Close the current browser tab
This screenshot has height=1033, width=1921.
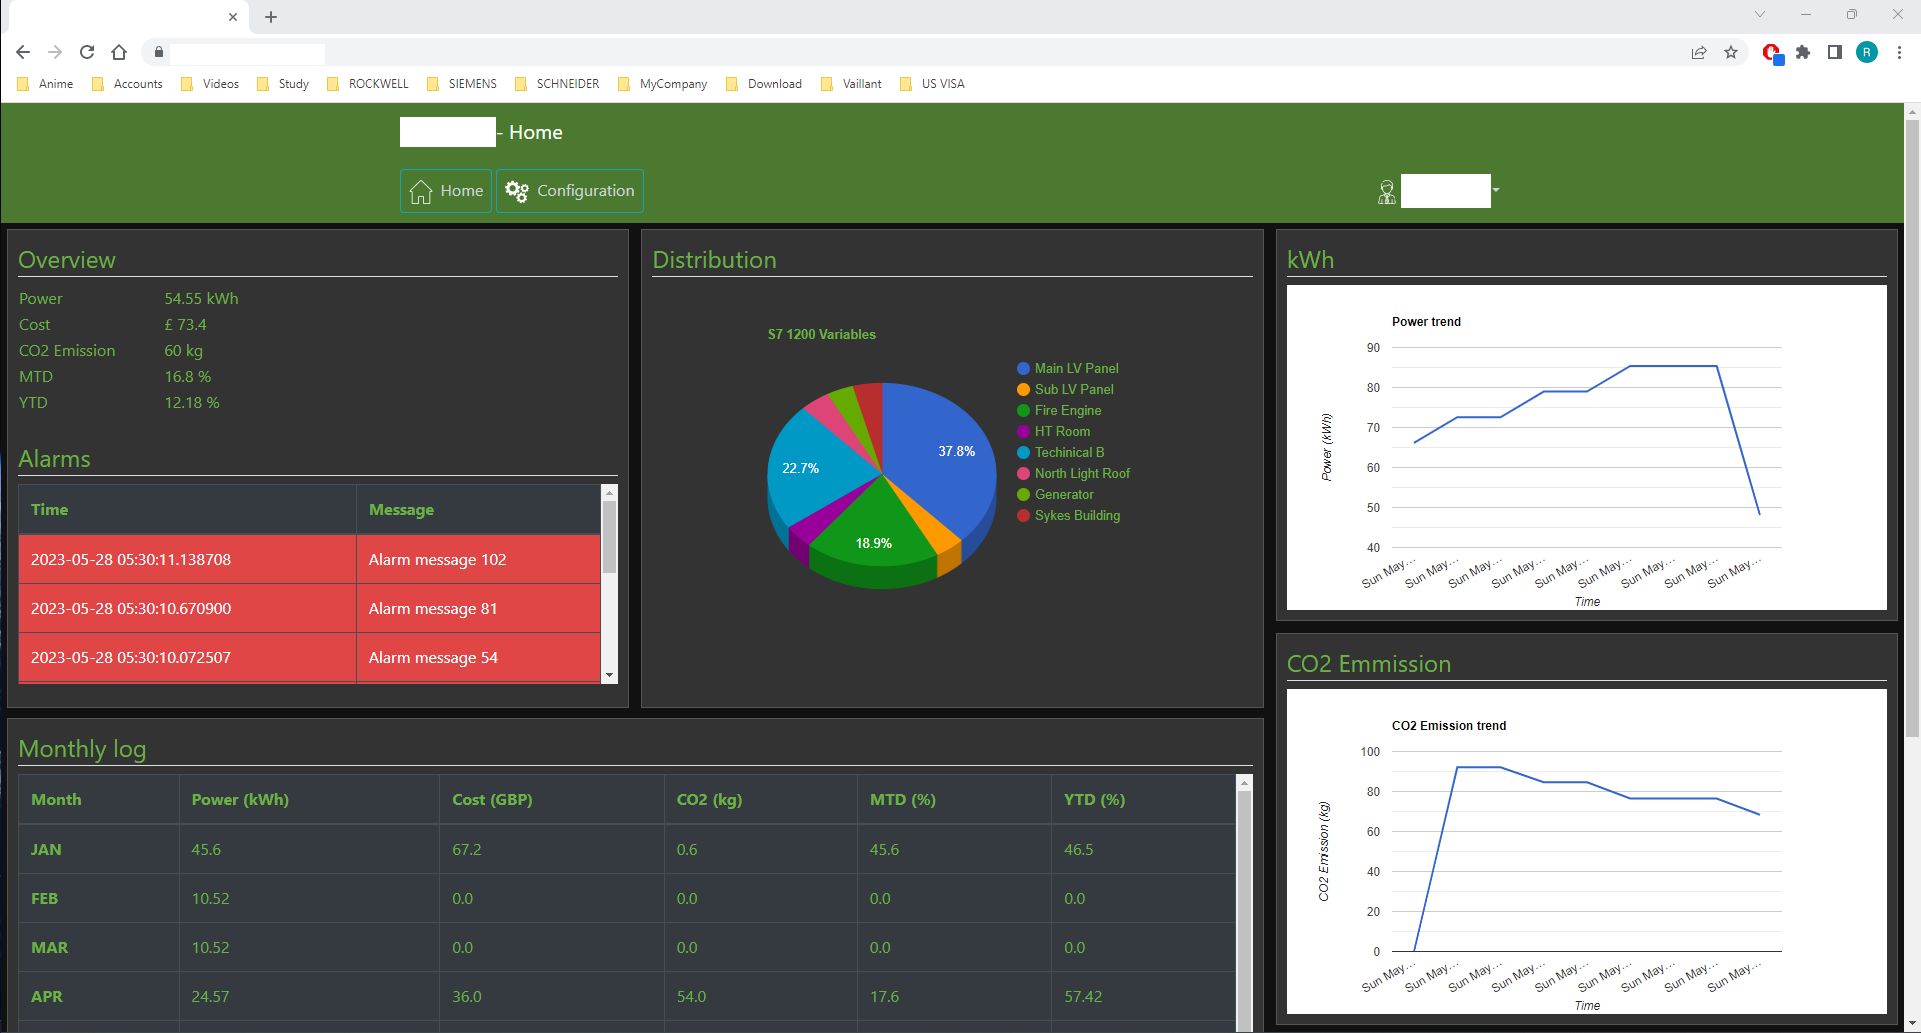233,17
